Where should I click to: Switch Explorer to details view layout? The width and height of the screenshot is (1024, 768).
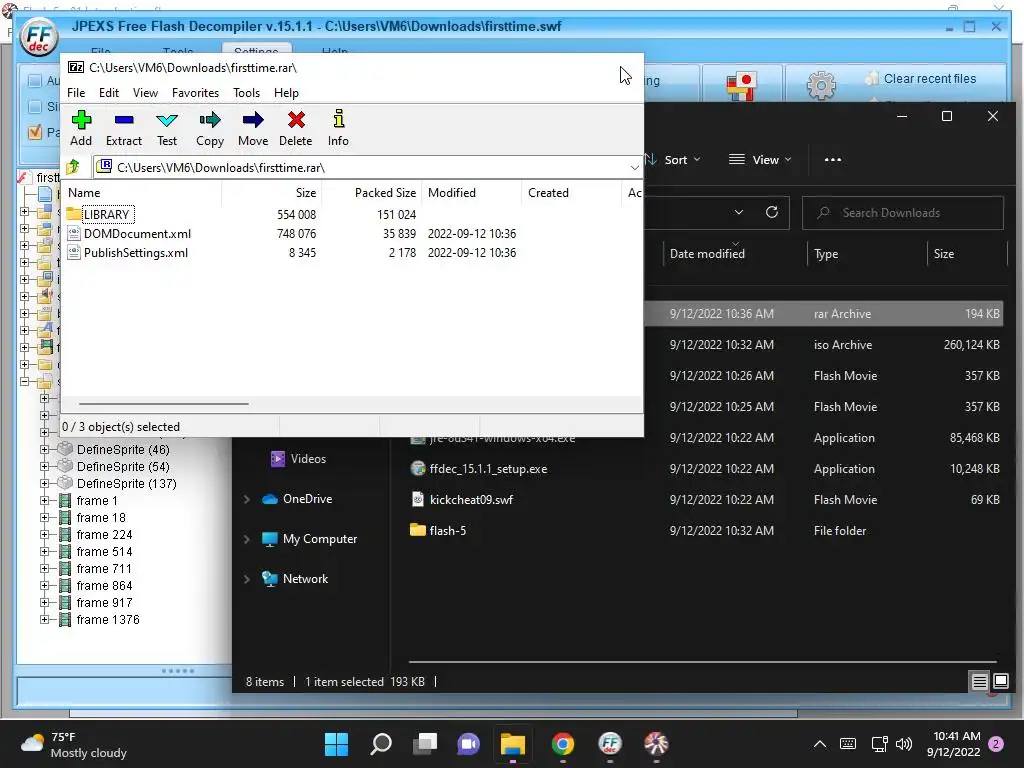pyautogui.click(x=980, y=682)
